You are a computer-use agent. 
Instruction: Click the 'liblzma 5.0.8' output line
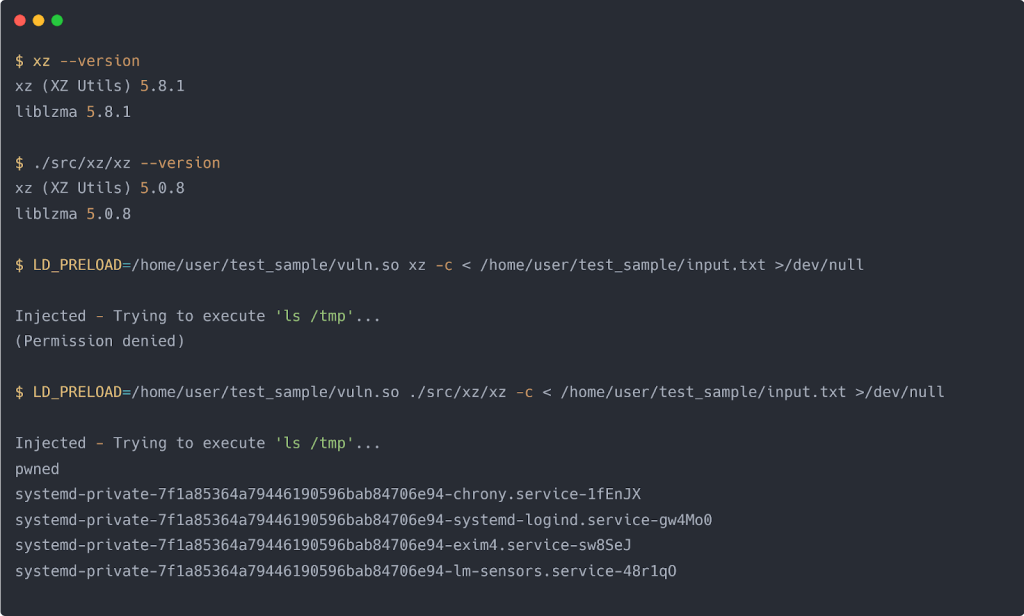73,214
